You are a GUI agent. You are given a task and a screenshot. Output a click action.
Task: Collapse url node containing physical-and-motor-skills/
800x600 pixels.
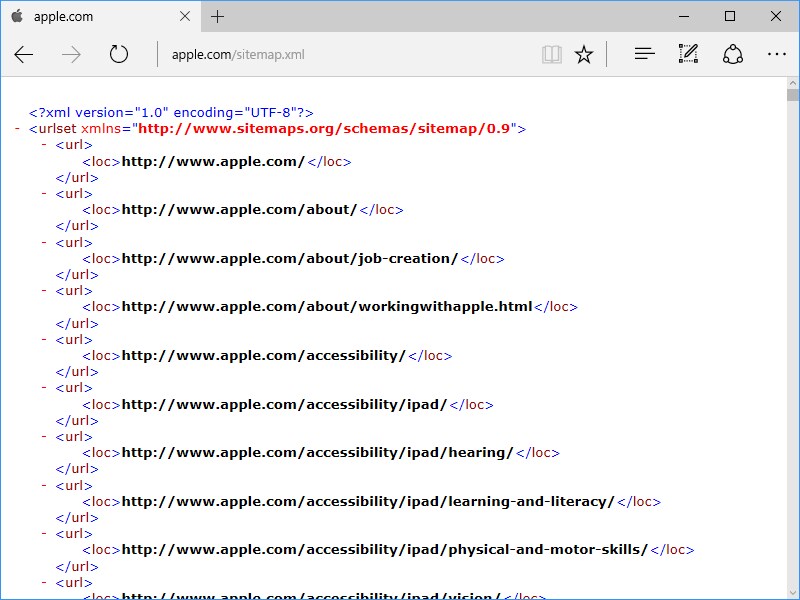click(x=44, y=534)
